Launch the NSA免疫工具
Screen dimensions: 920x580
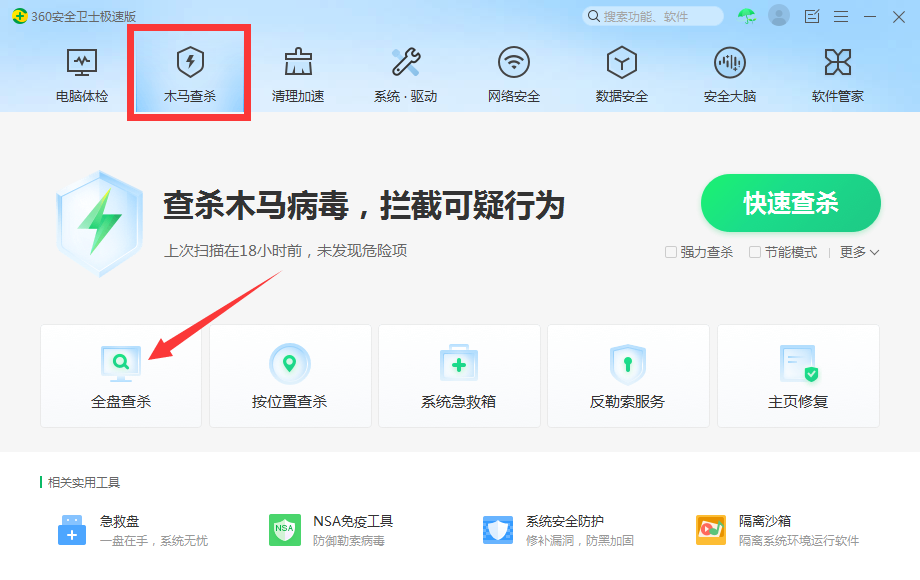click(x=331, y=530)
